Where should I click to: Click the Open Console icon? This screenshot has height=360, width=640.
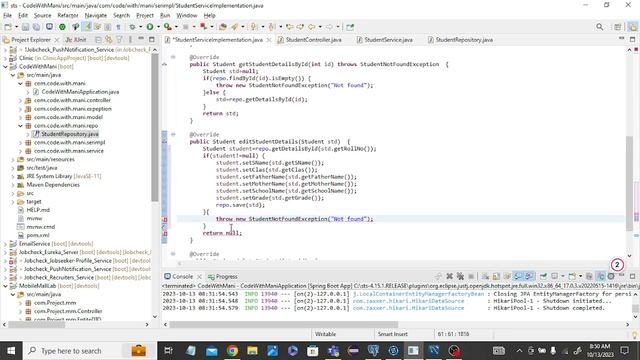[572, 276]
